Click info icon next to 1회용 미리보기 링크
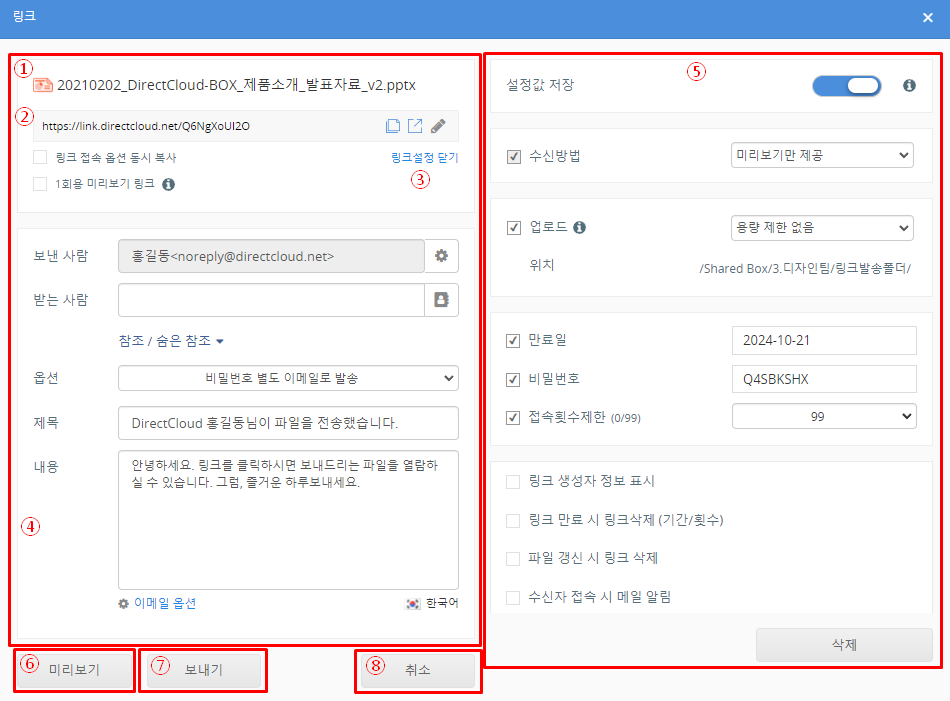950x701 pixels. 168,184
